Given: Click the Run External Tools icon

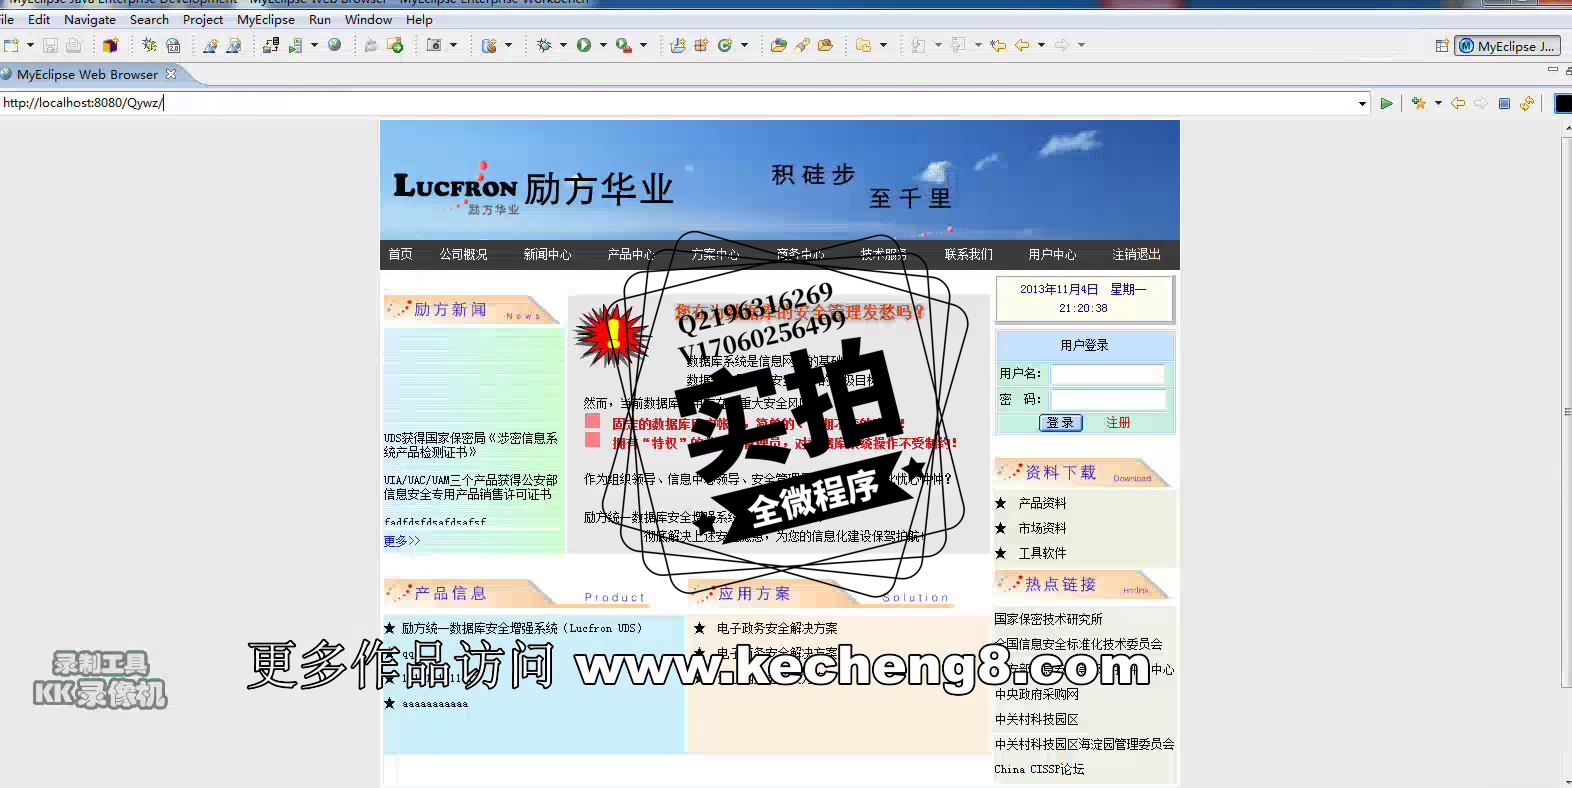Looking at the screenshot, I should (x=623, y=45).
